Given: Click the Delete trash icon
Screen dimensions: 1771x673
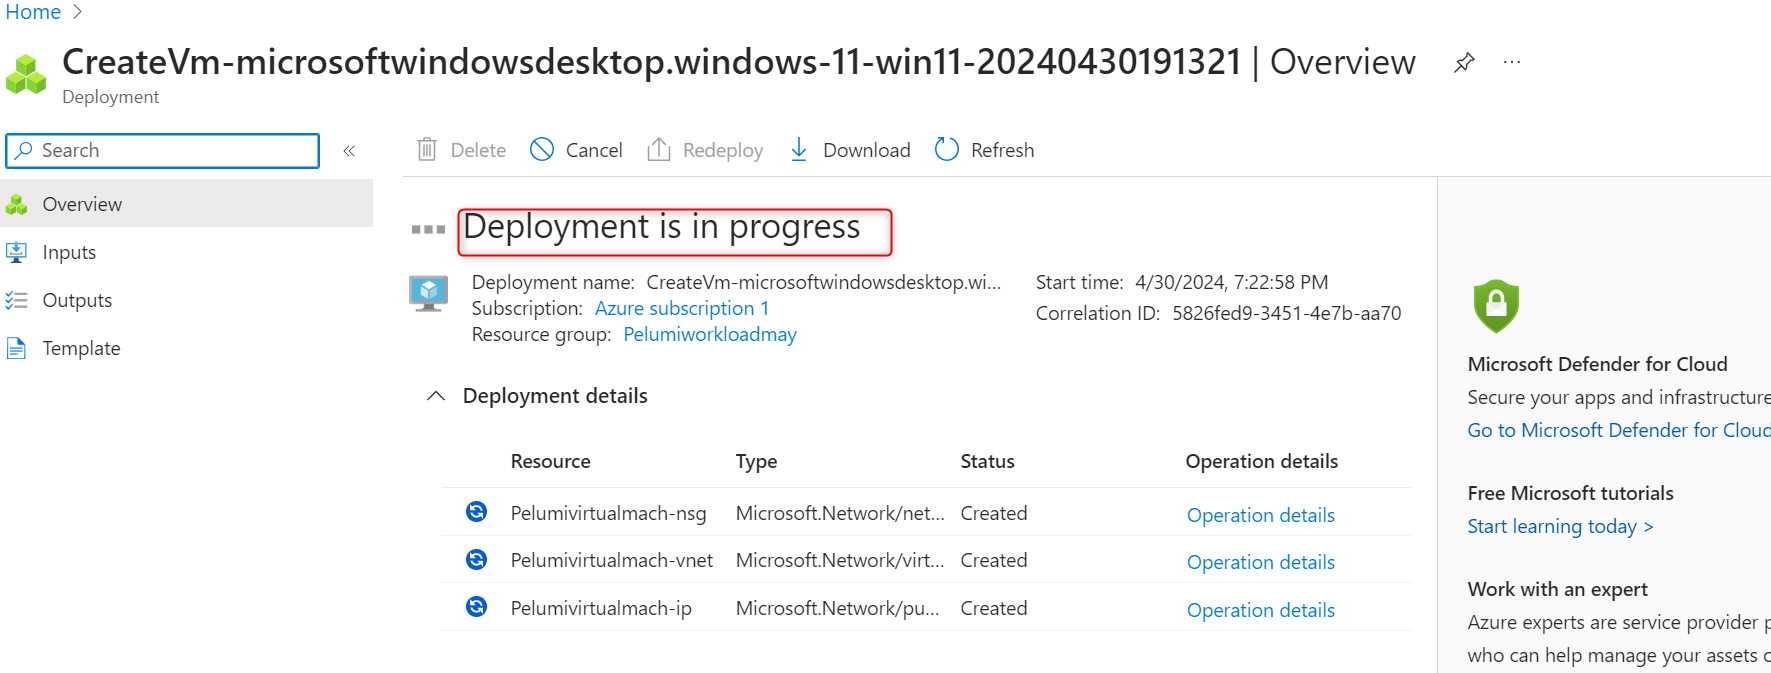Looking at the screenshot, I should [427, 150].
